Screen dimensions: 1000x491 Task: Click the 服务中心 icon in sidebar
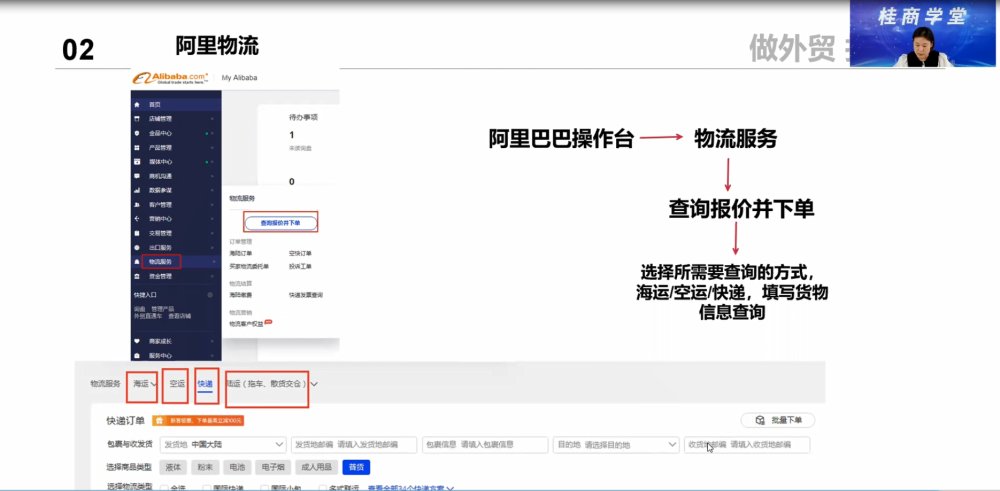(136, 355)
